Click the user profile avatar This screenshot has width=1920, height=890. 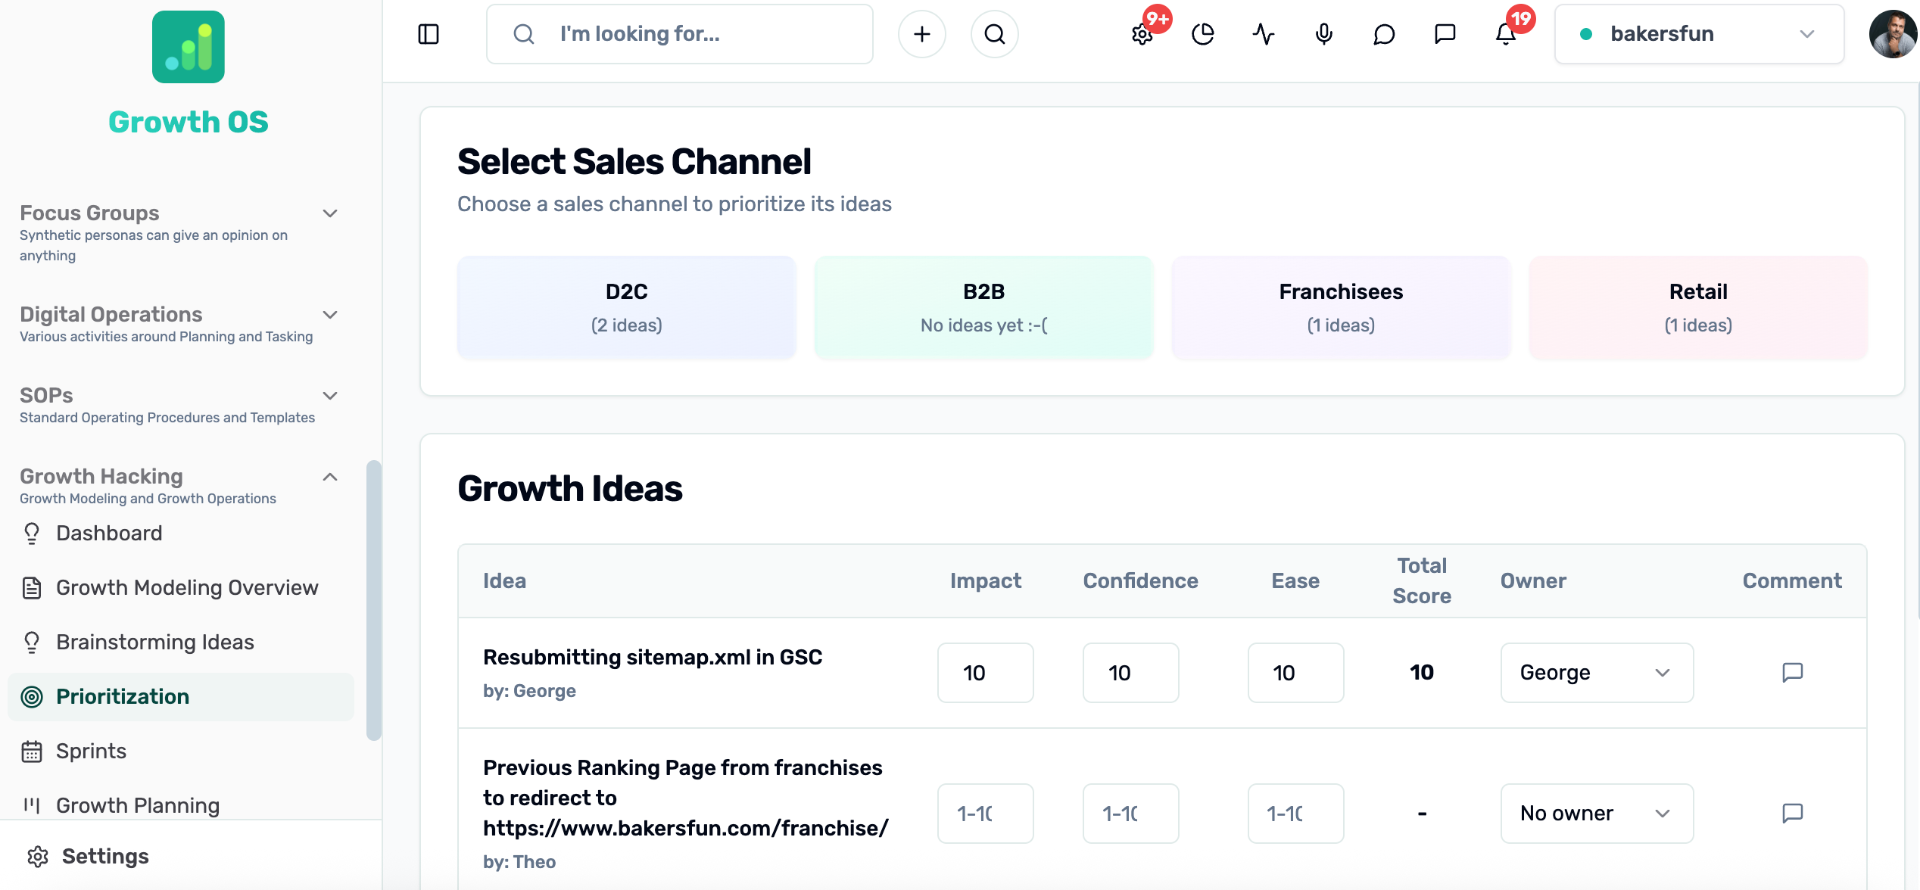[1893, 34]
